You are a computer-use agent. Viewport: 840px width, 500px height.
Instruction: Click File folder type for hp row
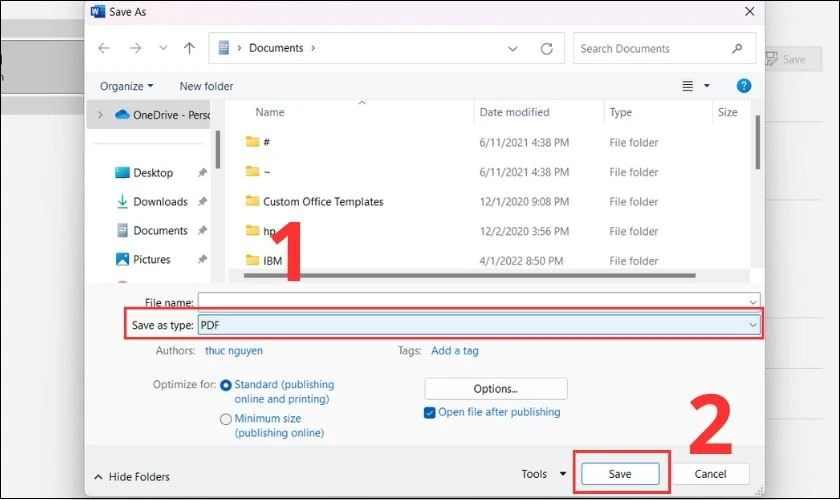(634, 231)
